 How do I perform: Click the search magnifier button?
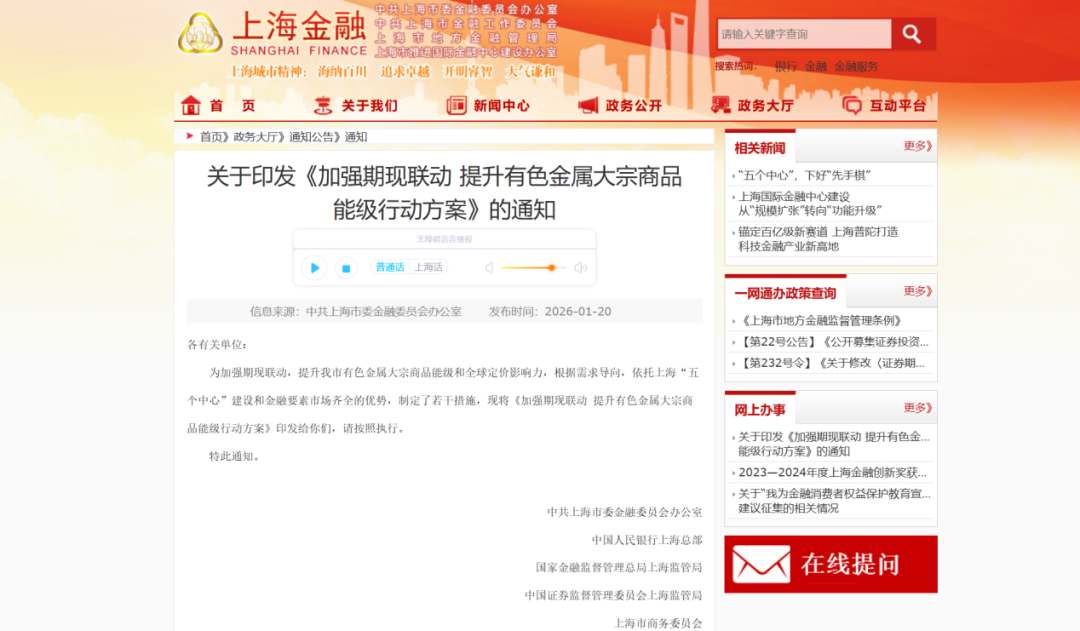coord(912,34)
